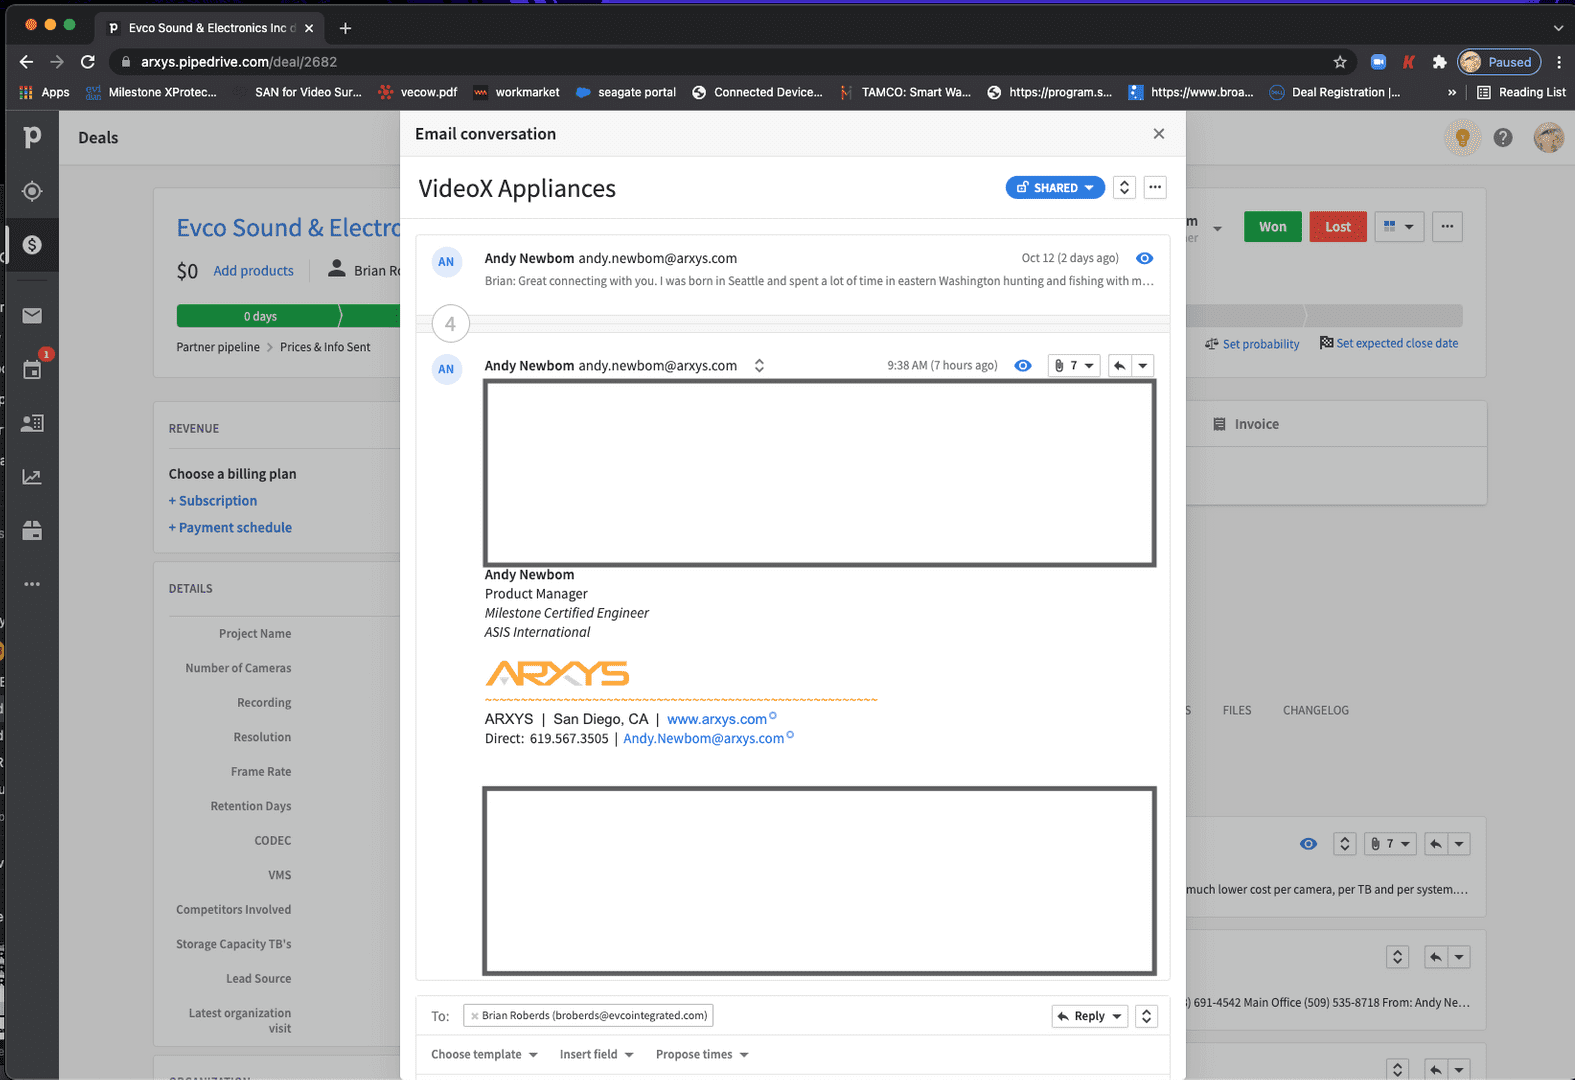Expand or collapse all emails in thread
This screenshot has height=1080, width=1575.
1124,187
